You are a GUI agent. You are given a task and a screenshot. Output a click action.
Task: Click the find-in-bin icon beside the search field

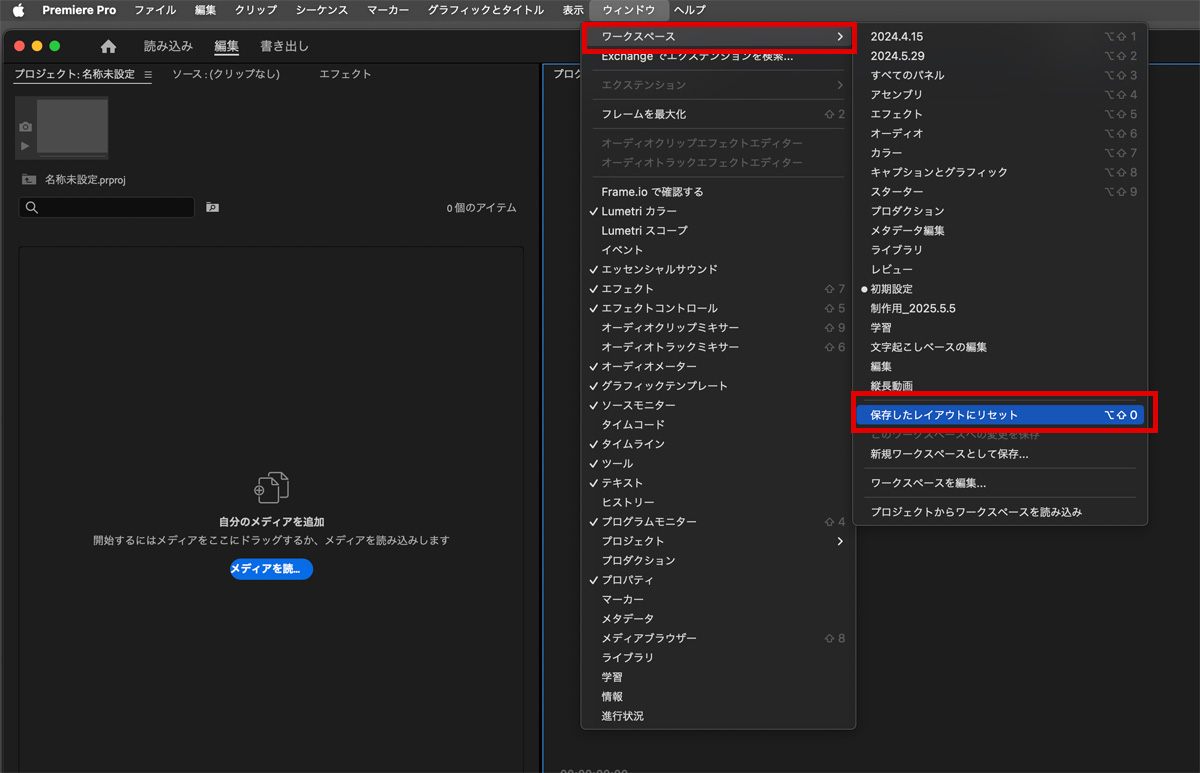tap(212, 207)
